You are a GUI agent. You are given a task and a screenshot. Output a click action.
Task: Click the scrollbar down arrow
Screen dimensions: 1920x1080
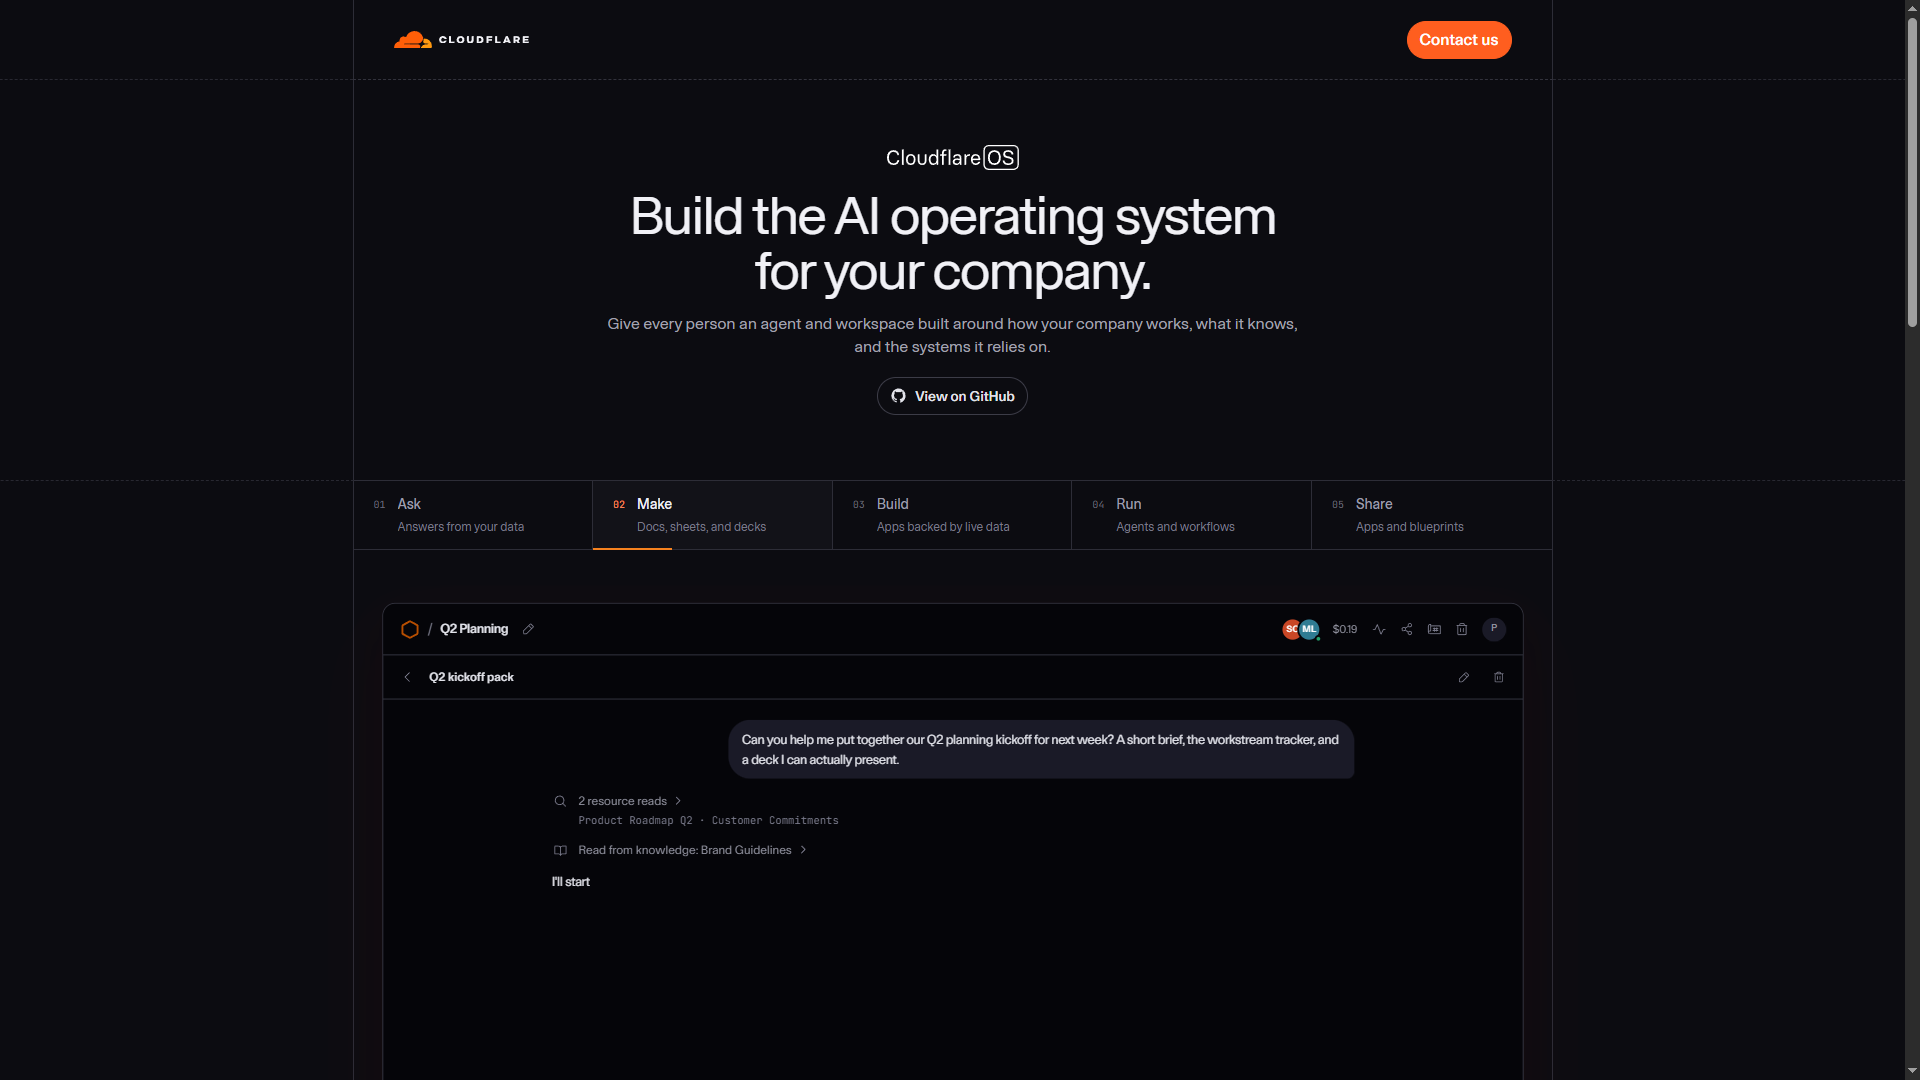click(x=1912, y=1071)
